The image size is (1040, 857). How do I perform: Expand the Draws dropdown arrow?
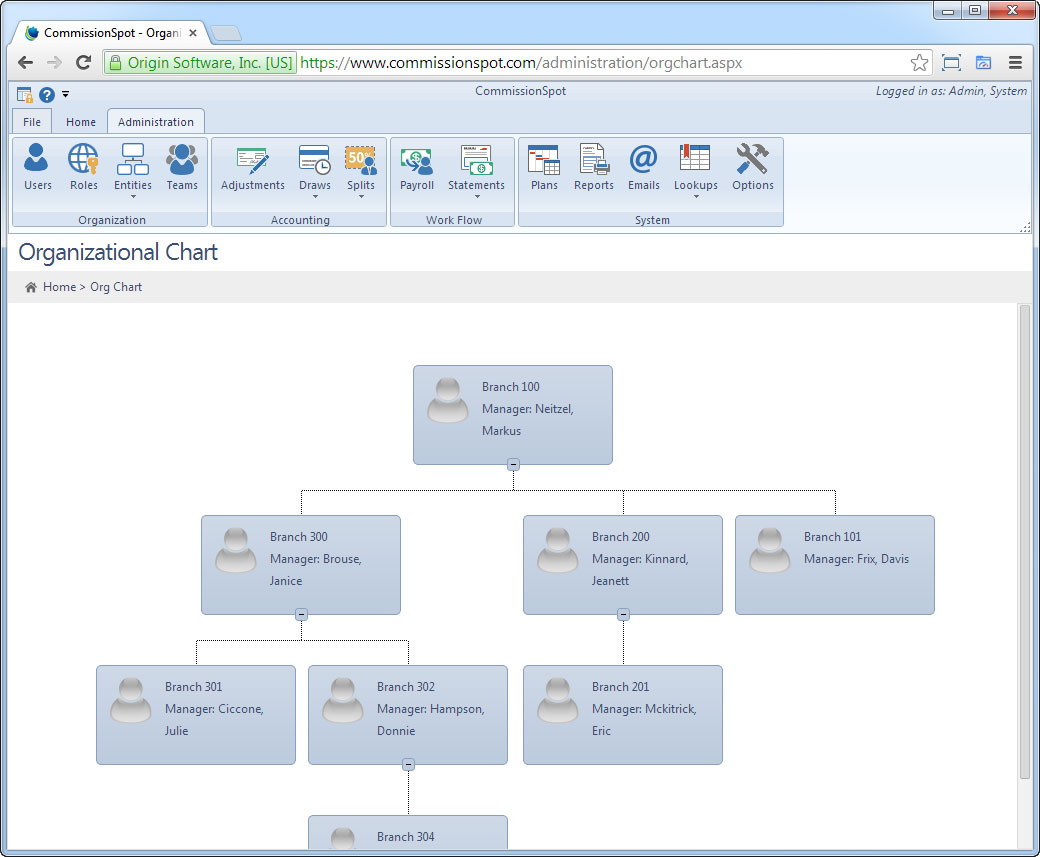[315, 197]
